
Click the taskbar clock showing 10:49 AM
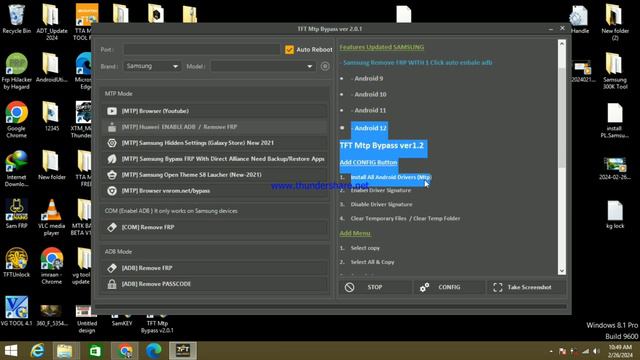pyautogui.click(x=620, y=351)
